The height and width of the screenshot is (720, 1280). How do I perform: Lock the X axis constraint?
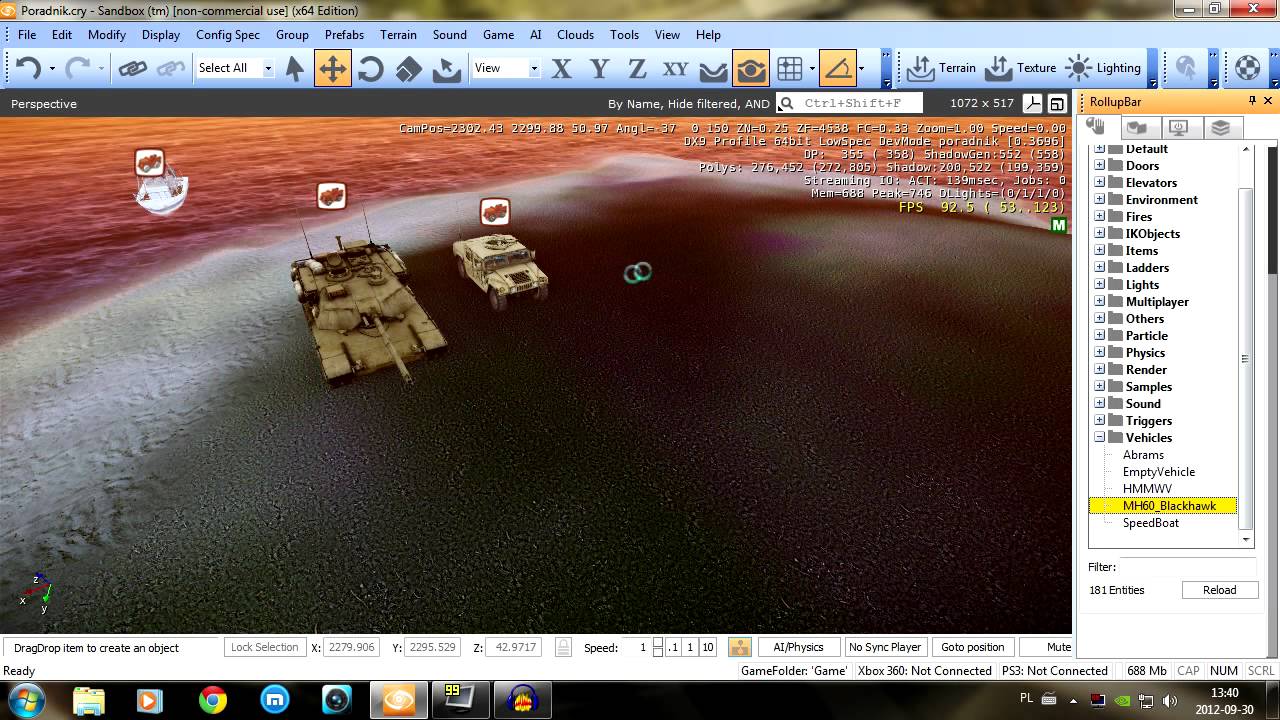pos(561,68)
